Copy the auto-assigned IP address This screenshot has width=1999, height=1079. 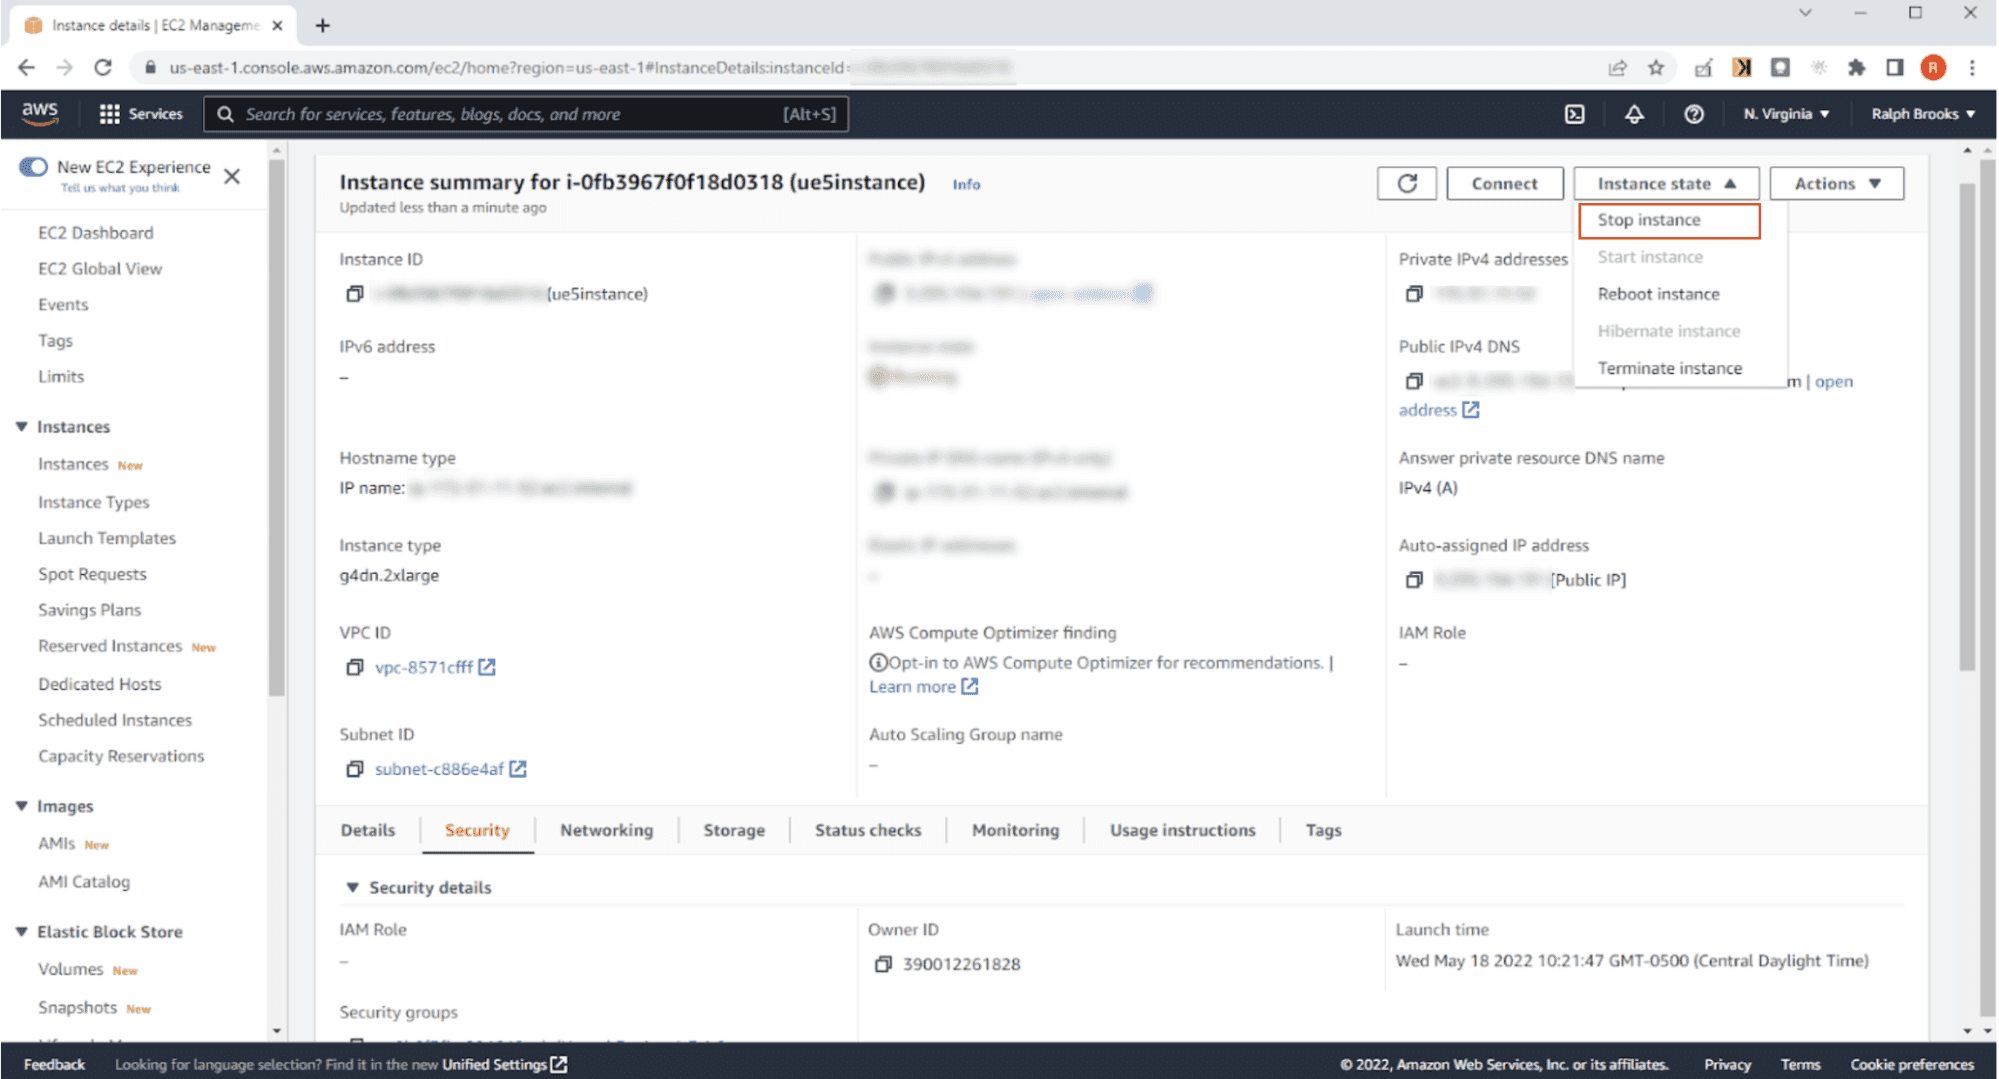click(1413, 580)
